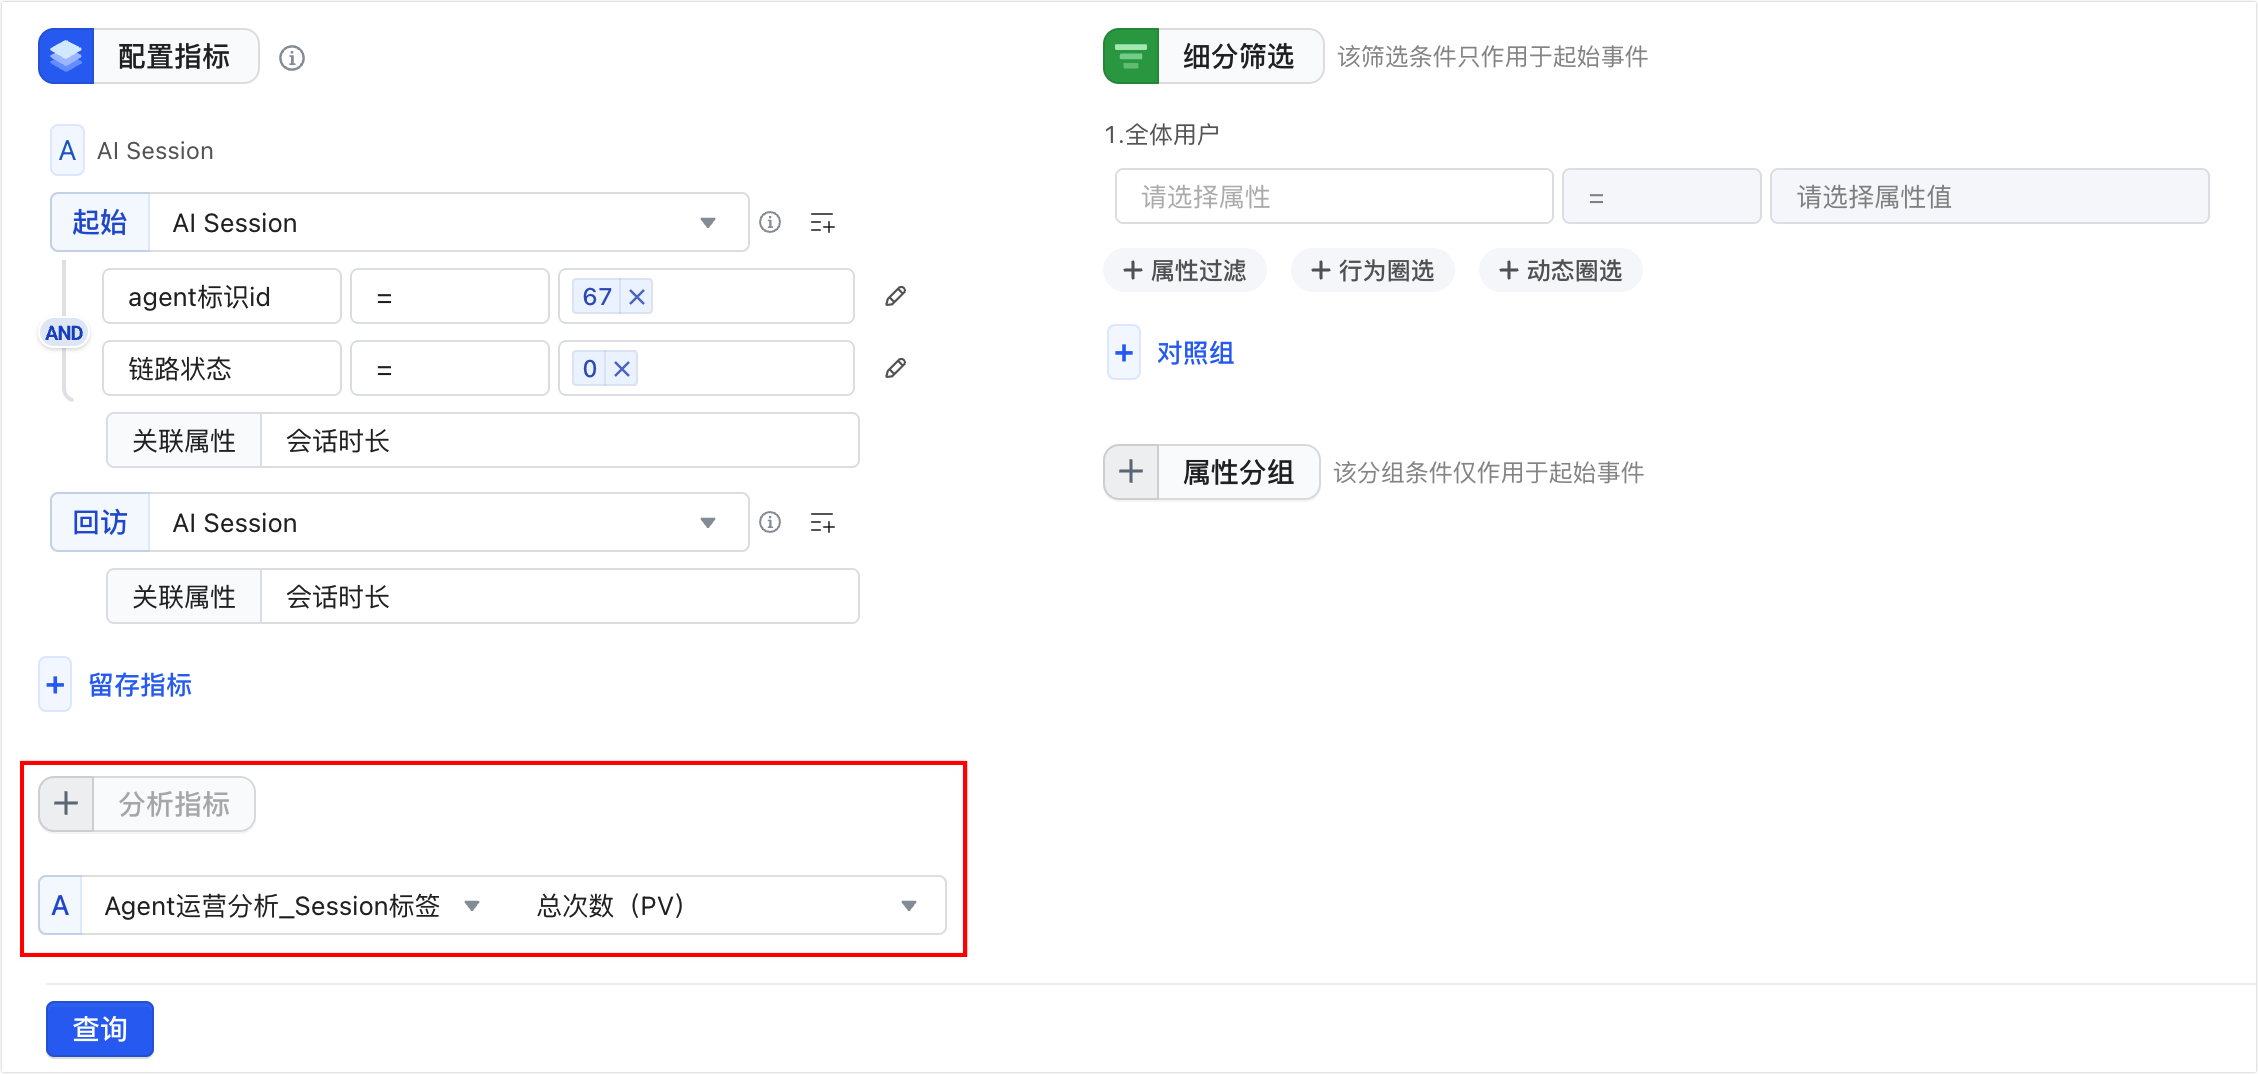Screen dimensions: 2258x1074
Task: Add a 动态圈选 condition
Action: [1560, 270]
